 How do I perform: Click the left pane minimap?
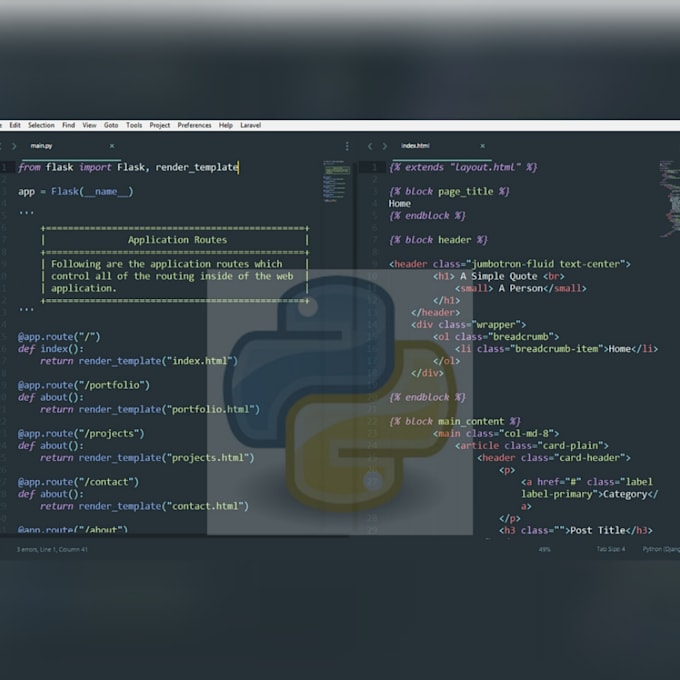click(x=334, y=180)
